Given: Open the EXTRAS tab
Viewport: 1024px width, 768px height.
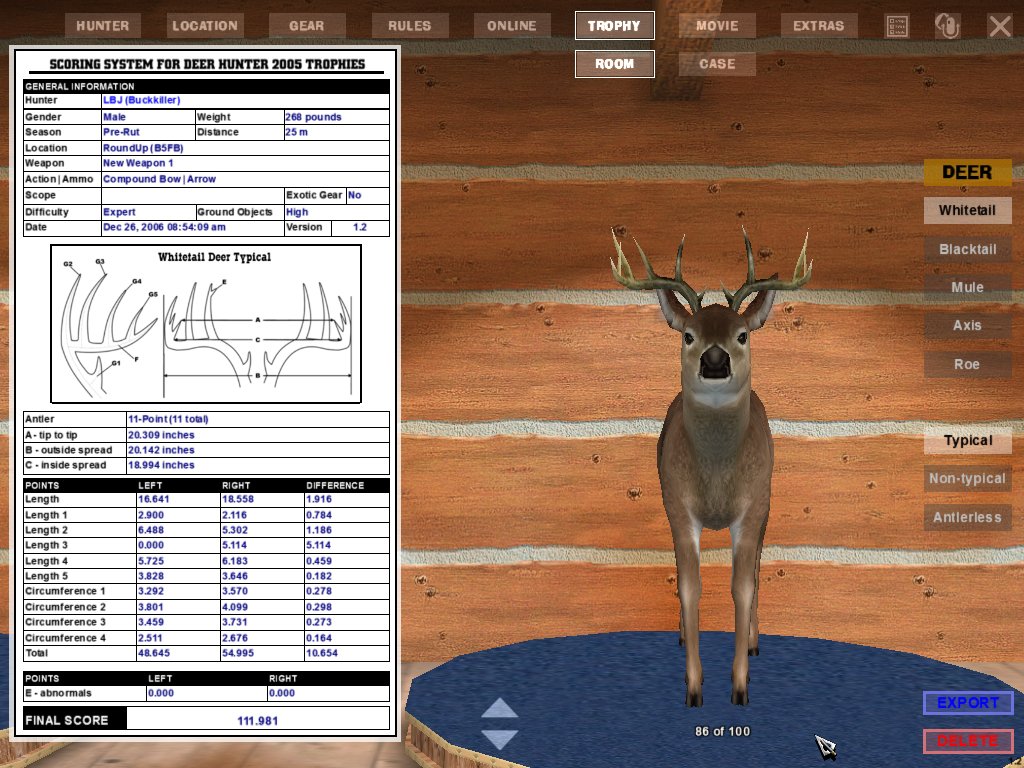Looking at the screenshot, I should coord(819,26).
